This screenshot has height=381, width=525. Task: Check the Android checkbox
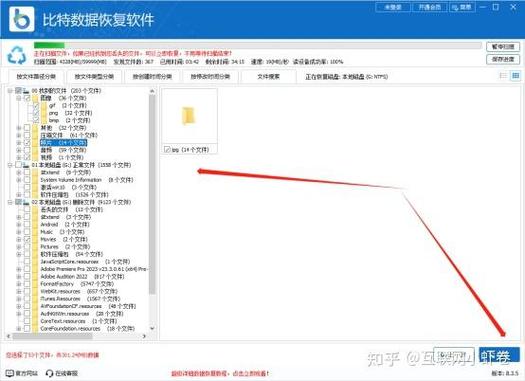(27, 224)
